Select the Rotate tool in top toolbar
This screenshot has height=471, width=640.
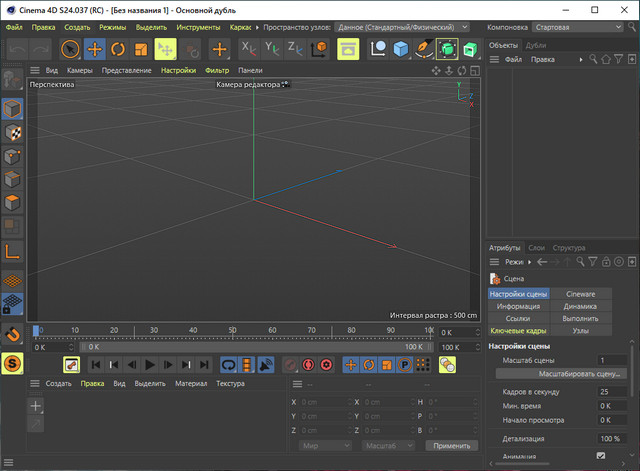coord(118,49)
